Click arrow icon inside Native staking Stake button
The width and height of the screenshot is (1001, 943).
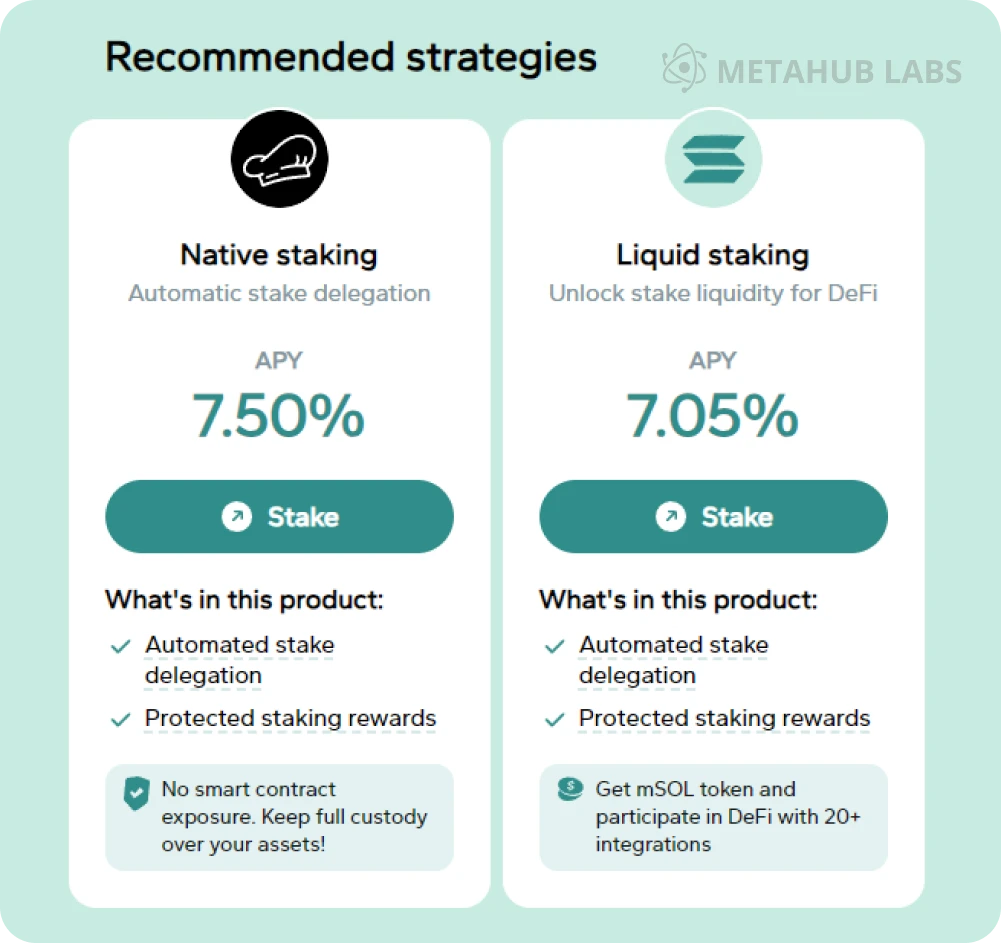tap(237, 517)
